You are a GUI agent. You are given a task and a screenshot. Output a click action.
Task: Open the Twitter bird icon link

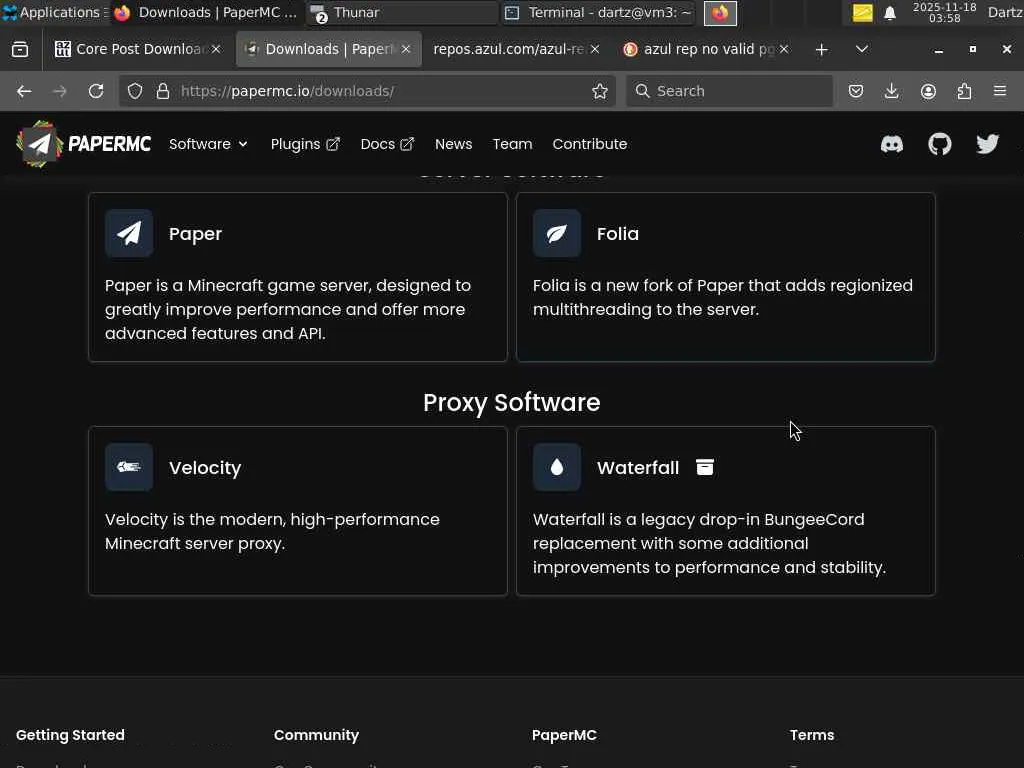987,144
